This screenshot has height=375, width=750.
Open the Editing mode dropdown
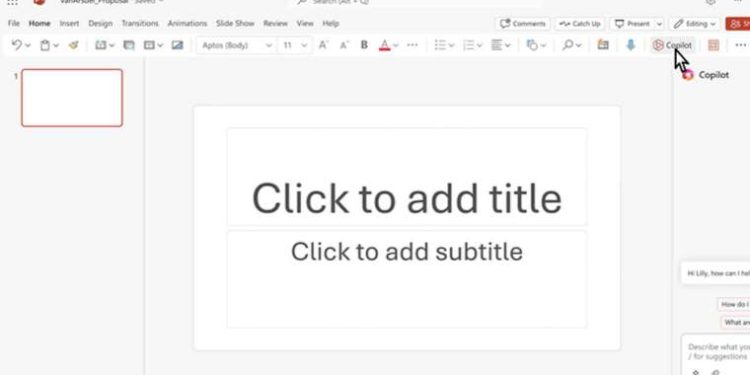(695, 23)
